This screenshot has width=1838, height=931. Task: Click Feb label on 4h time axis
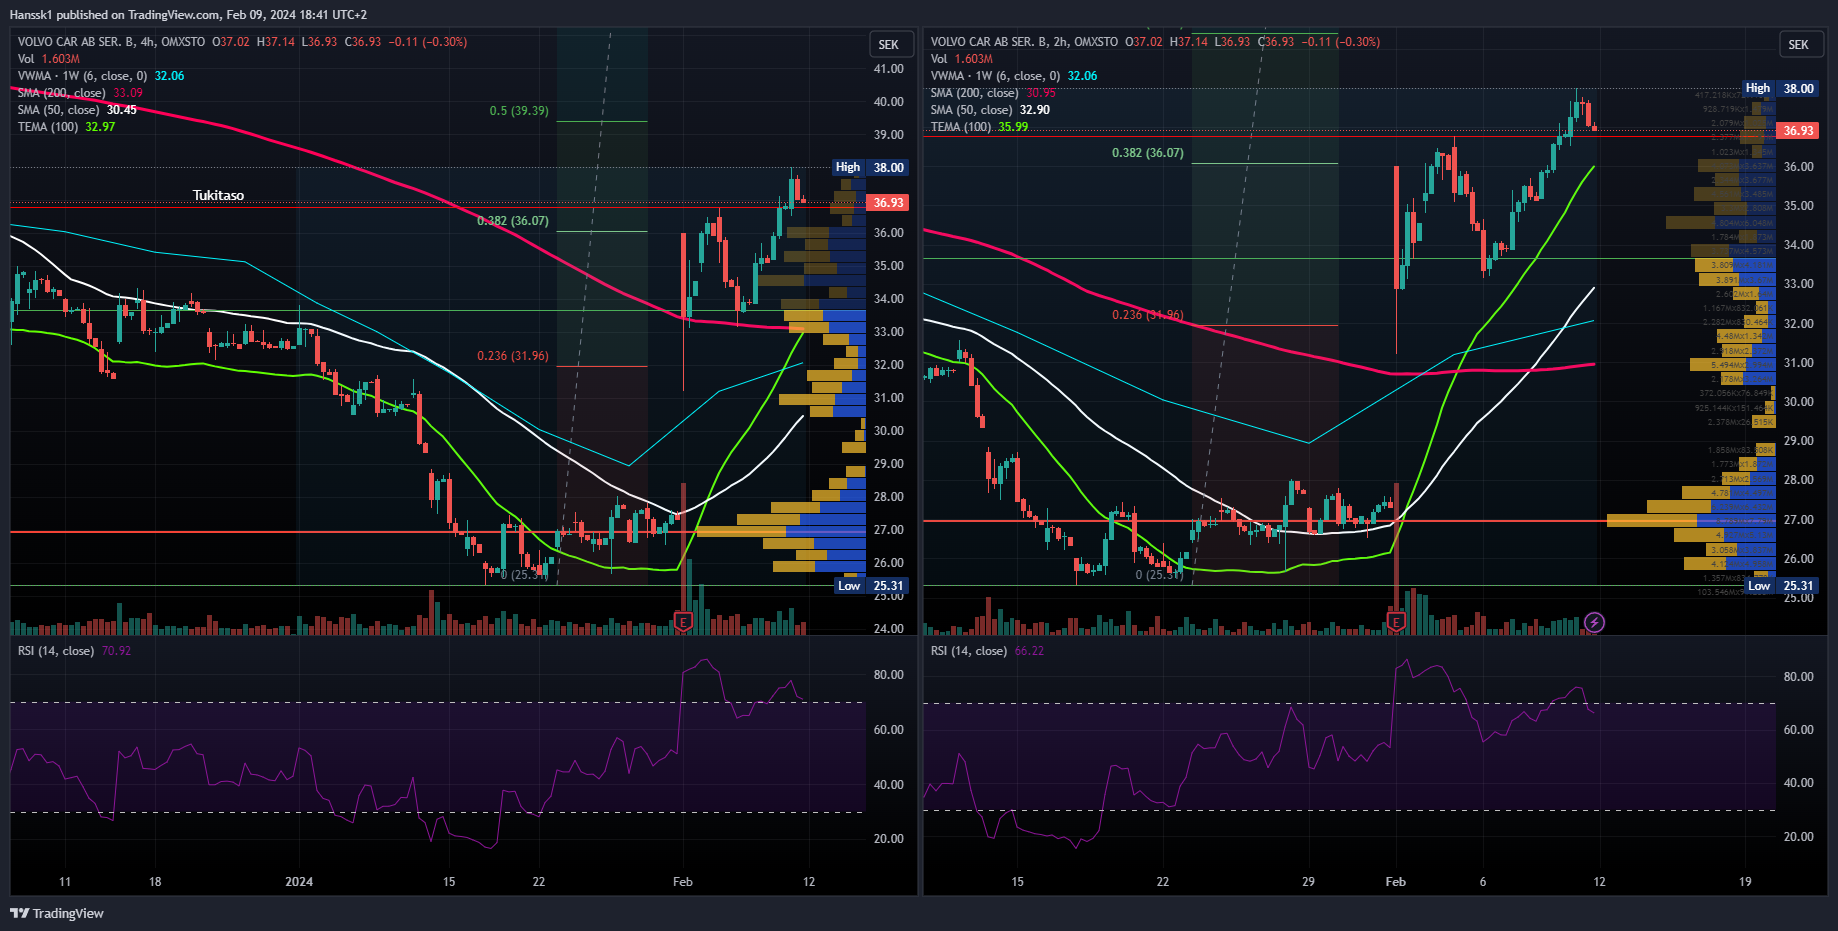683,882
